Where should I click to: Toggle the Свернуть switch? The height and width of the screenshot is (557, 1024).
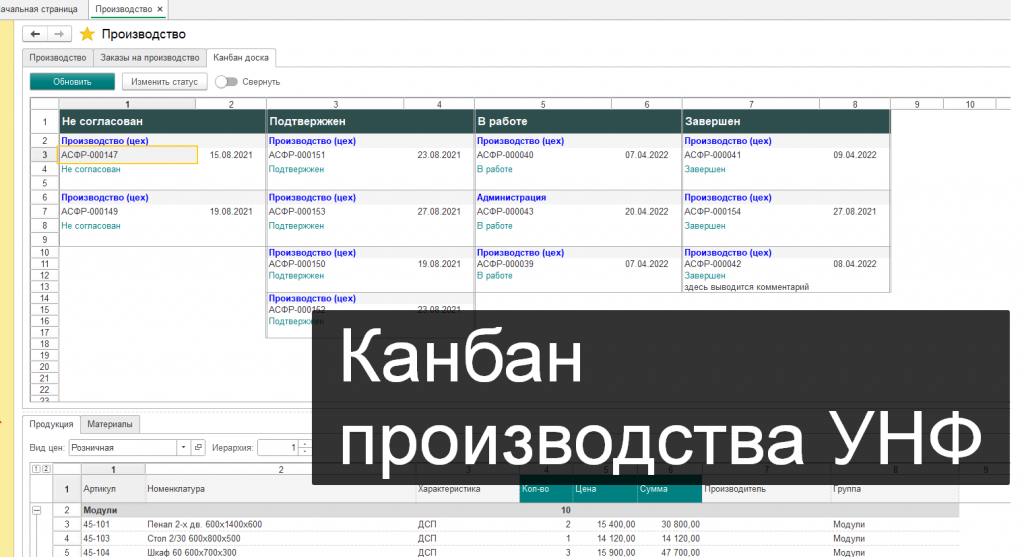[x=226, y=82]
